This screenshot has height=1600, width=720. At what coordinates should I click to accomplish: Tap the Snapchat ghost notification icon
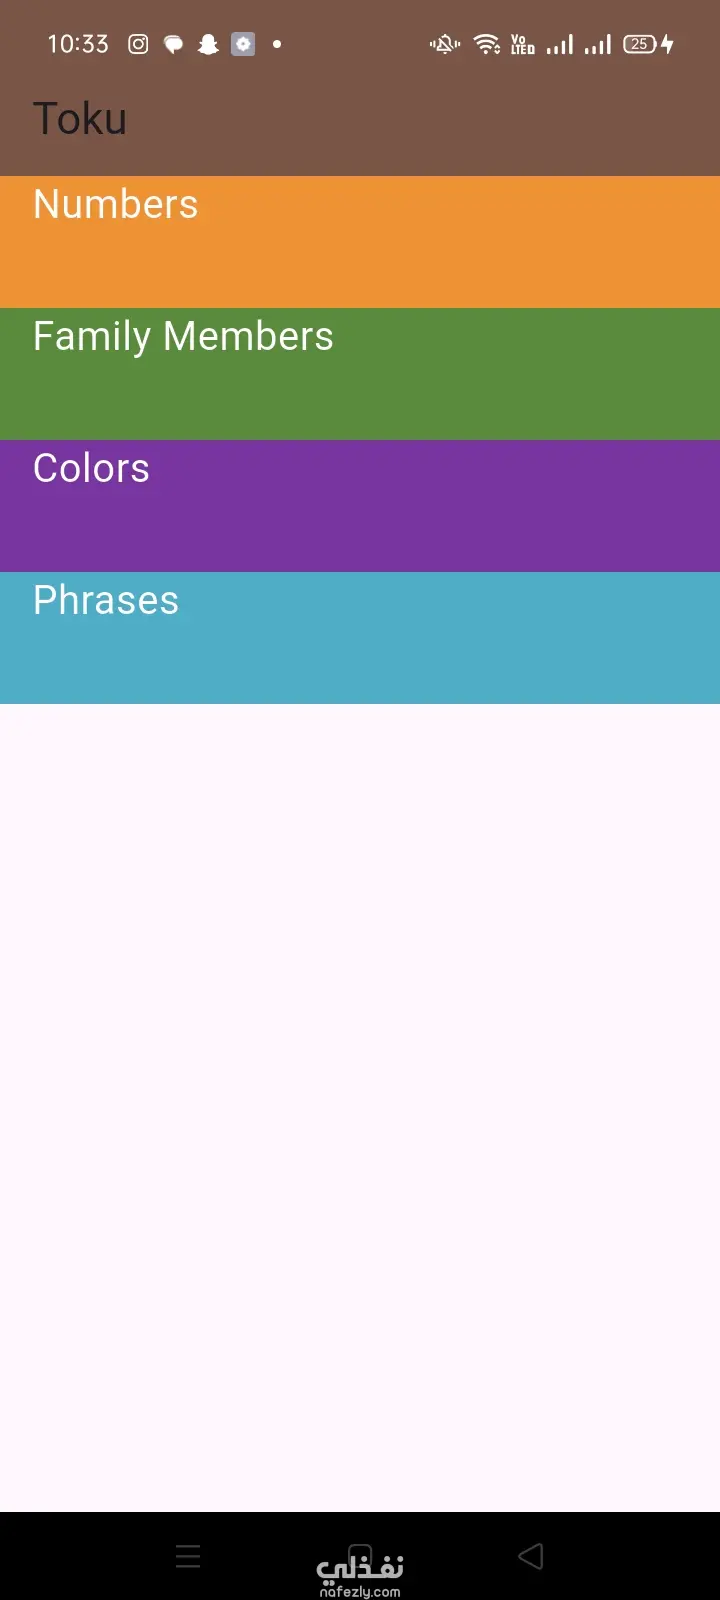[x=208, y=44]
